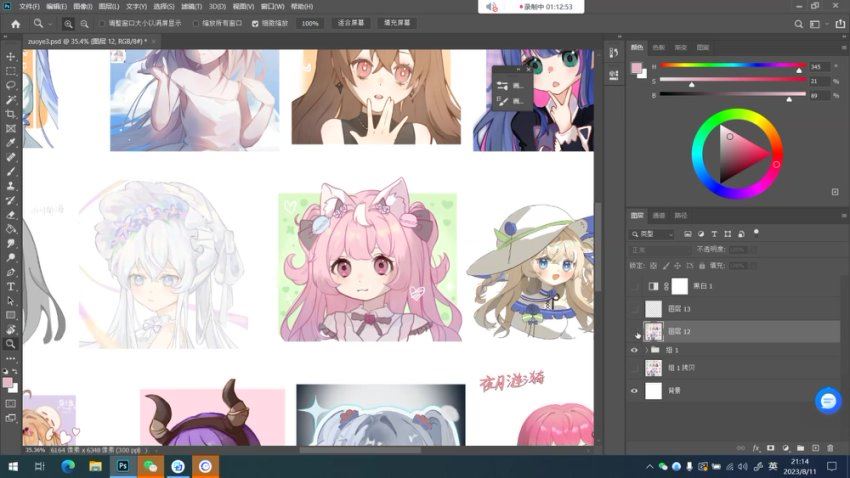Select the Magic Wand tool
The width and height of the screenshot is (850, 478).
coord(10,100)
